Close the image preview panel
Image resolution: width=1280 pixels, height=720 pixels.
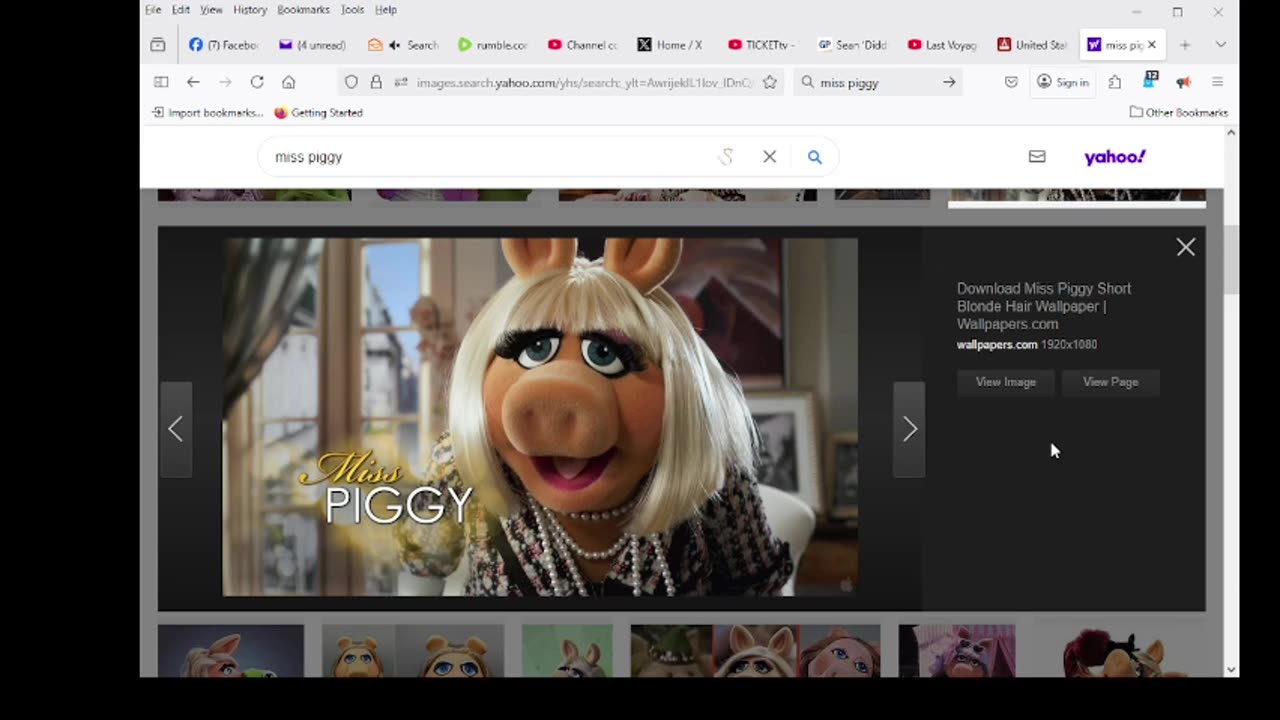point(1186,247)
